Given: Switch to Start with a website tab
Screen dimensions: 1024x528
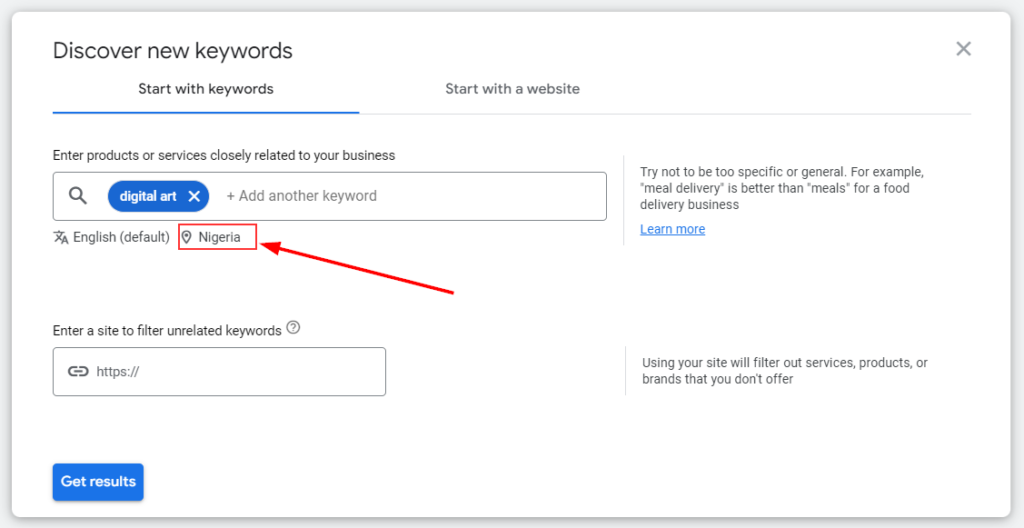Looking at the screenshot, I should (513, 89).
